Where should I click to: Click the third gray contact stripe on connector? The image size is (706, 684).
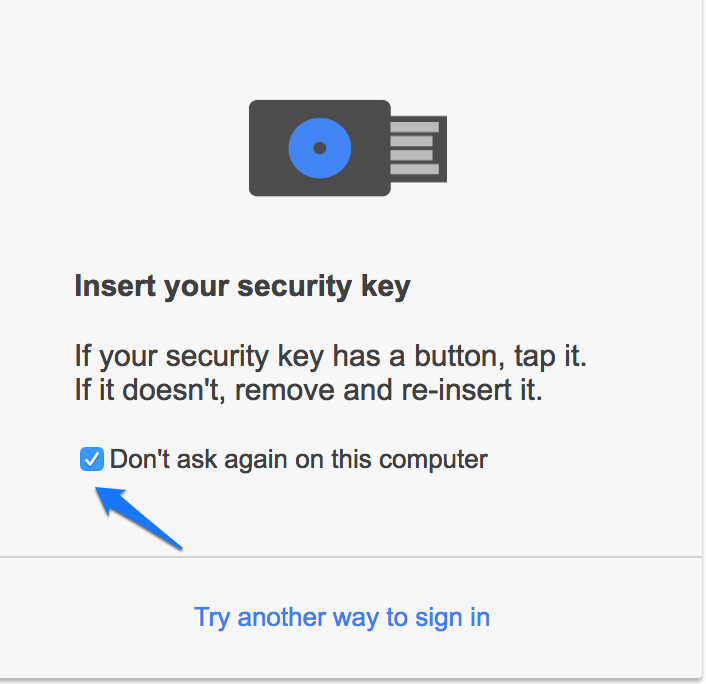click(412, 155)
